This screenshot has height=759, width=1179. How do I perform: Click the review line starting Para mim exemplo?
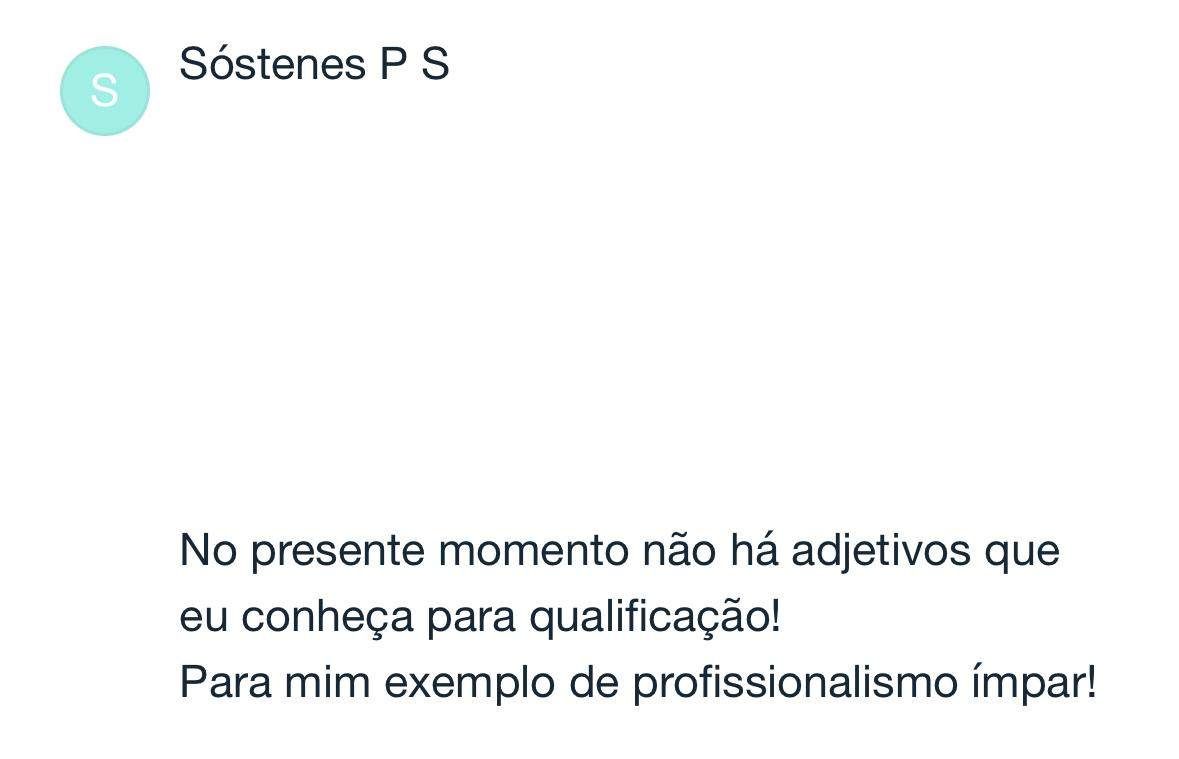click(x=638, y=683)
